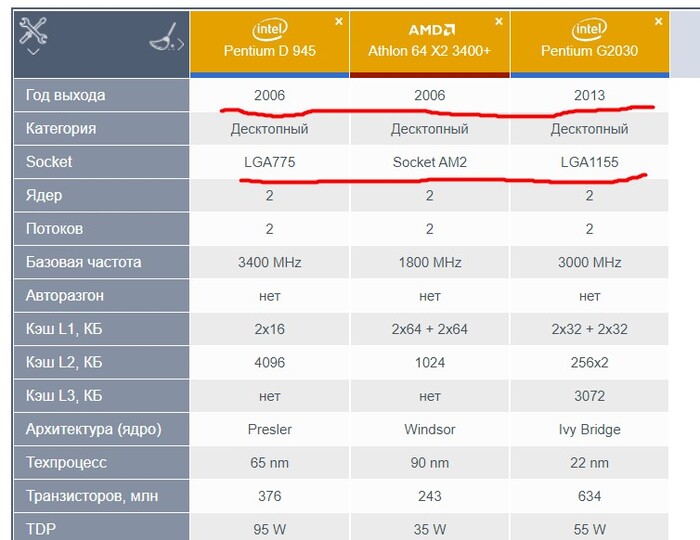
Task: Select the 'Socket' row label
Action: click(49, 162)
